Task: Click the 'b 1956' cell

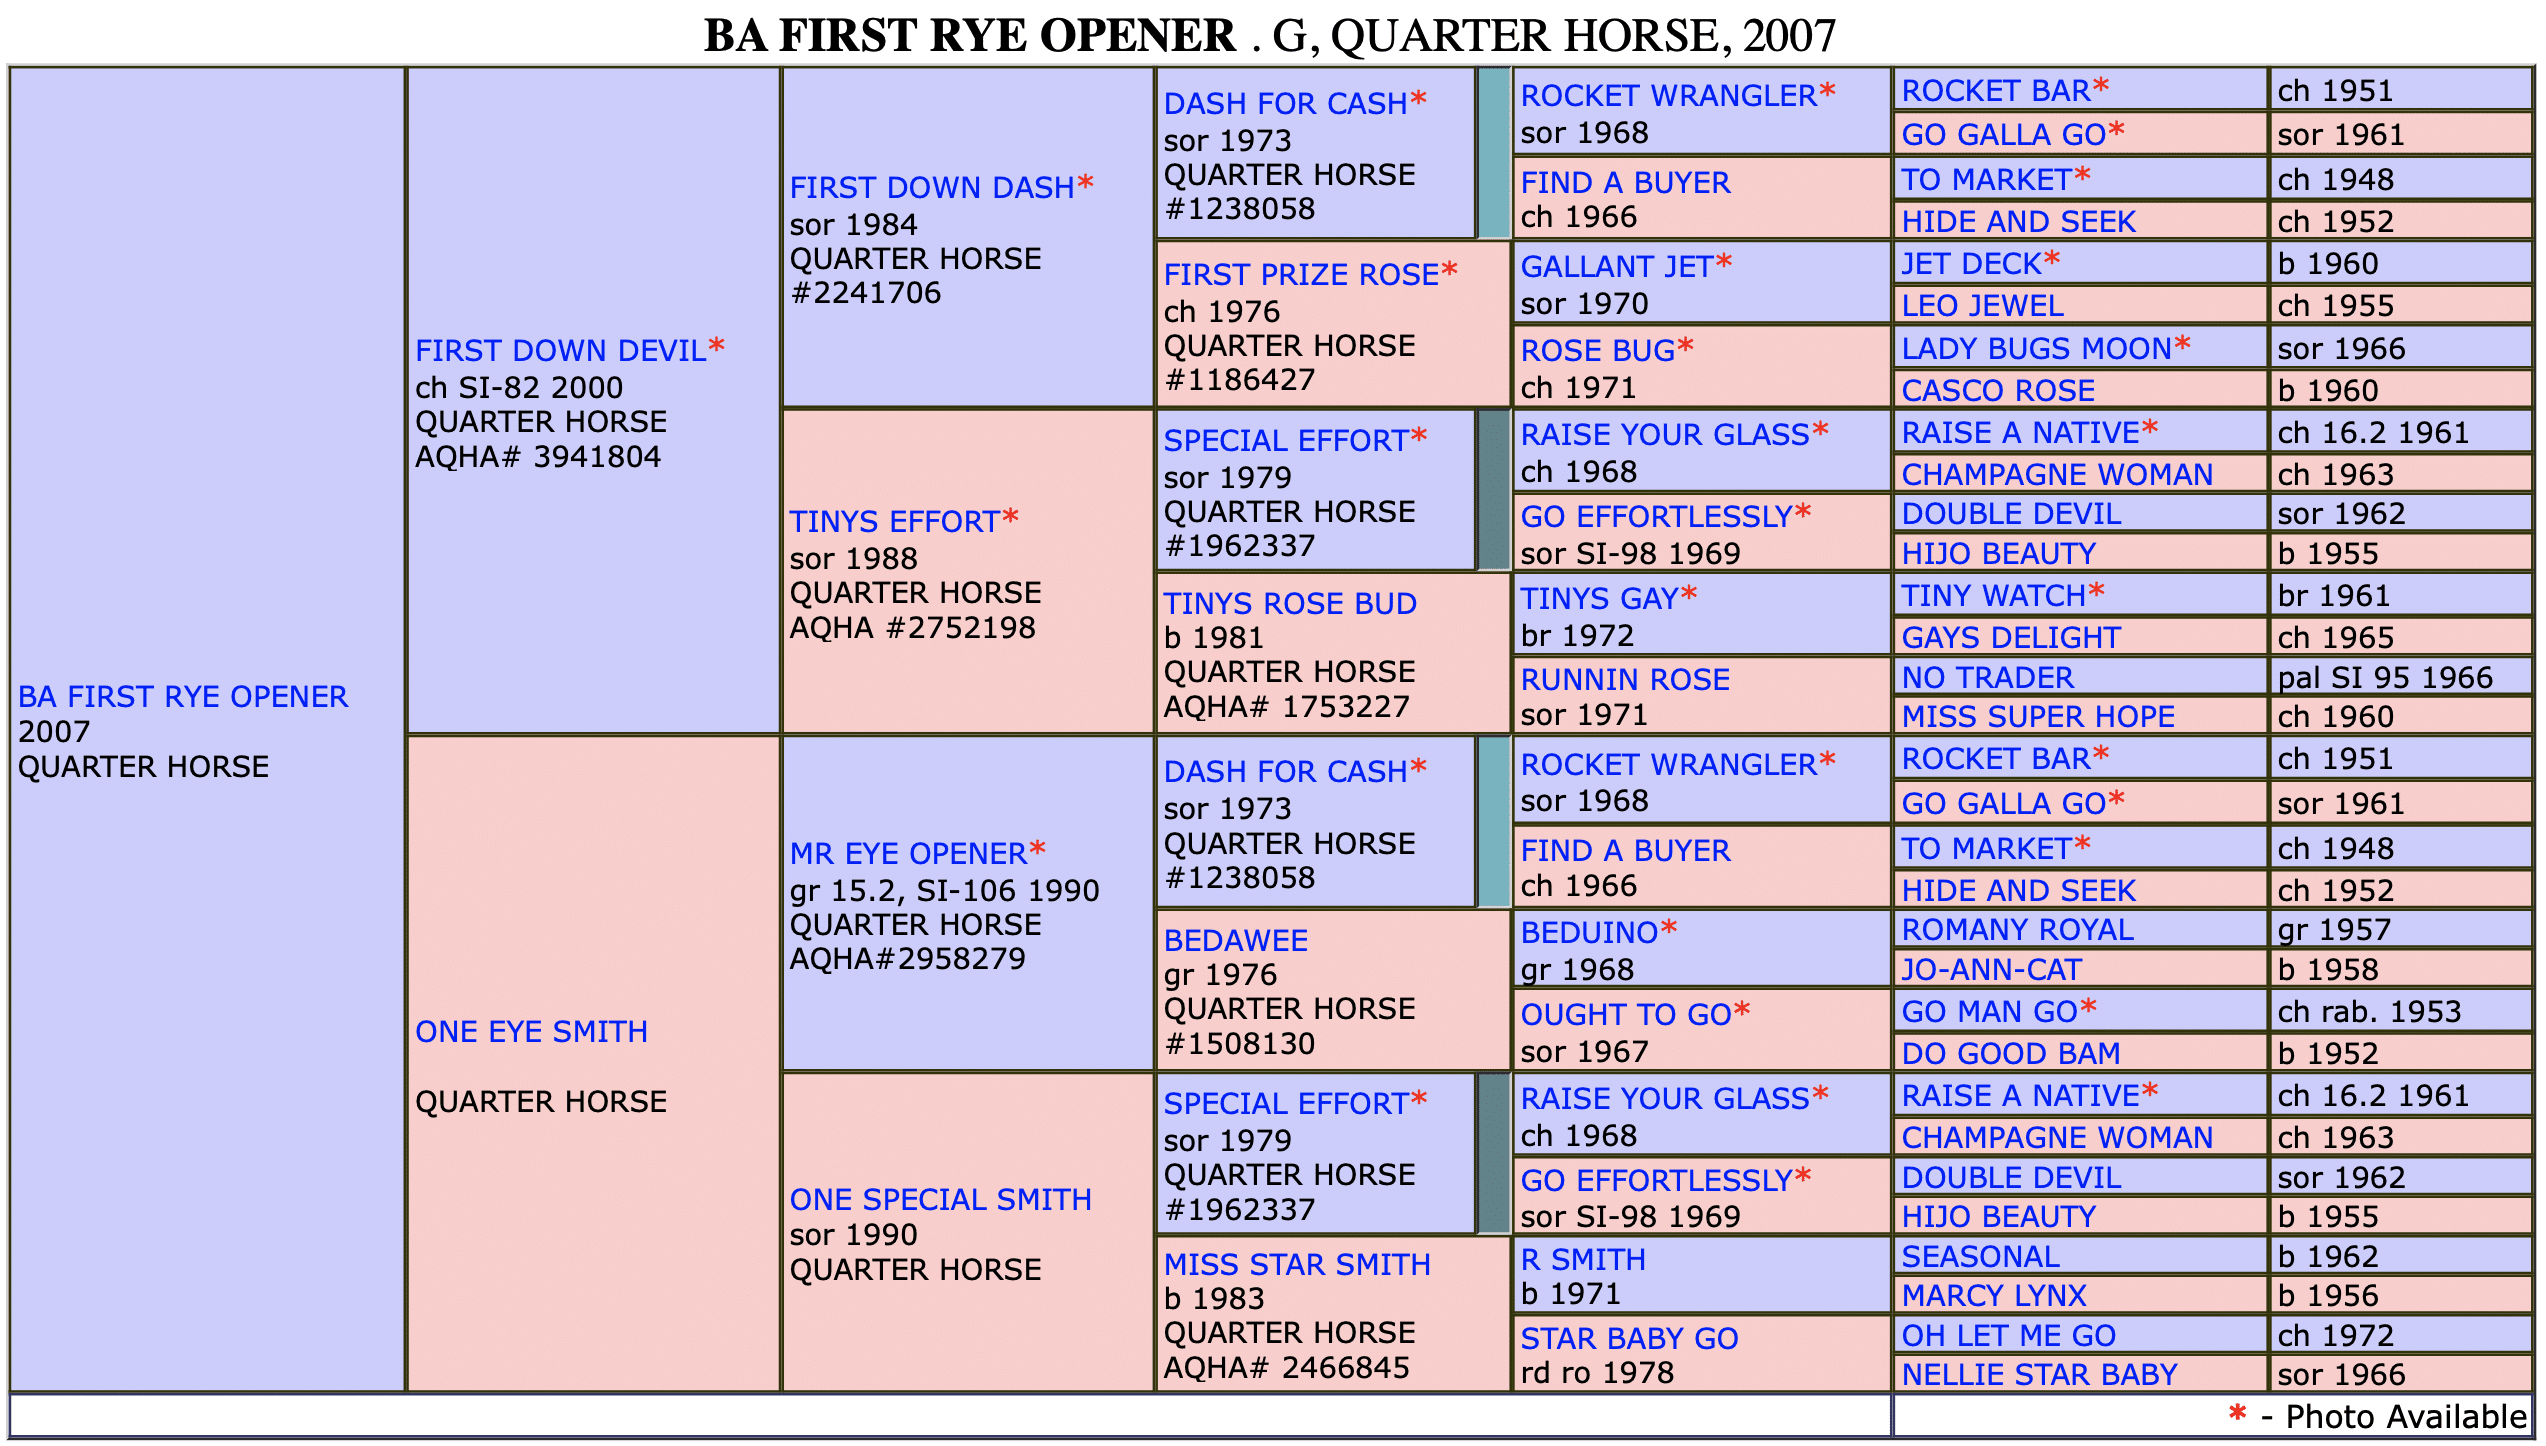Action: [x=2400, y=1295]
